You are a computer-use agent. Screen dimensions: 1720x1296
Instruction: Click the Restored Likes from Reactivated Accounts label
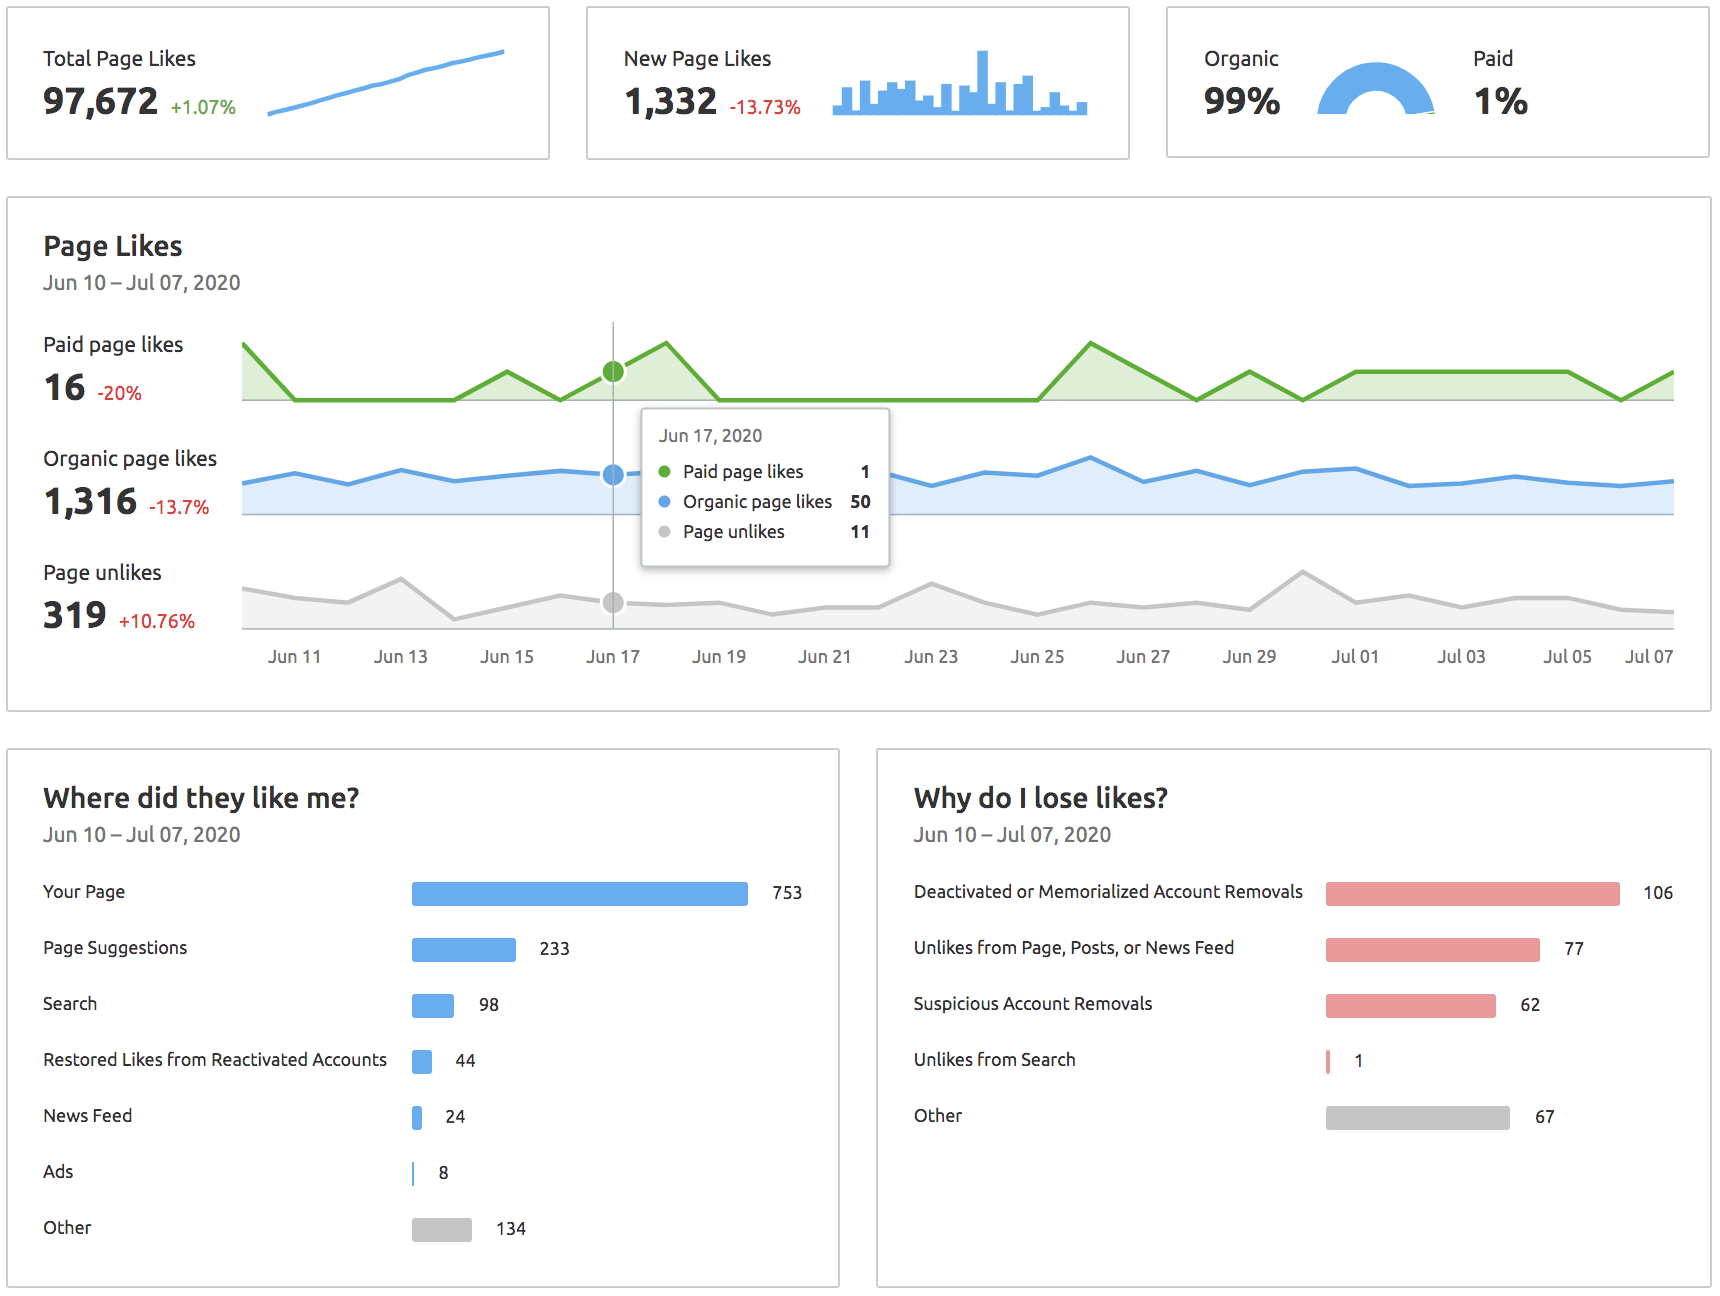pos(215,1060)
